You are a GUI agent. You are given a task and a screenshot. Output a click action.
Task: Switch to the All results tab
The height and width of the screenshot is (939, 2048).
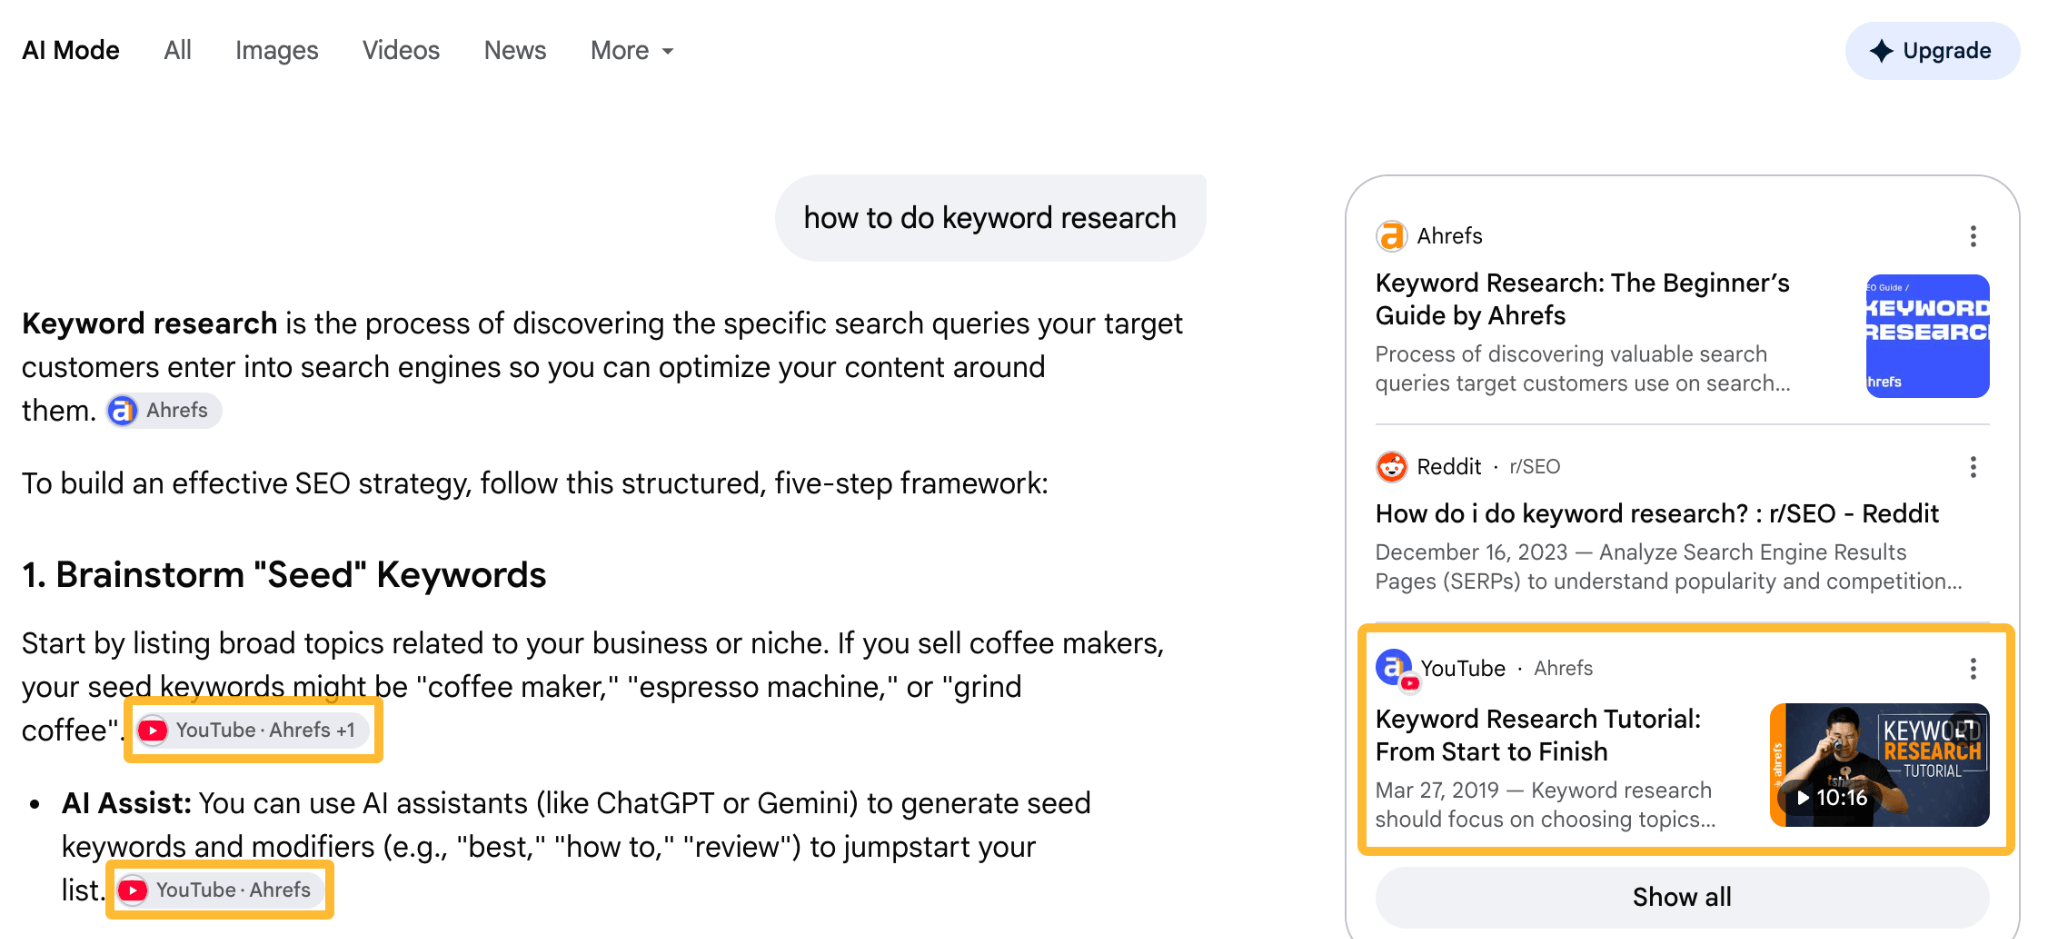tap(177, 51)
